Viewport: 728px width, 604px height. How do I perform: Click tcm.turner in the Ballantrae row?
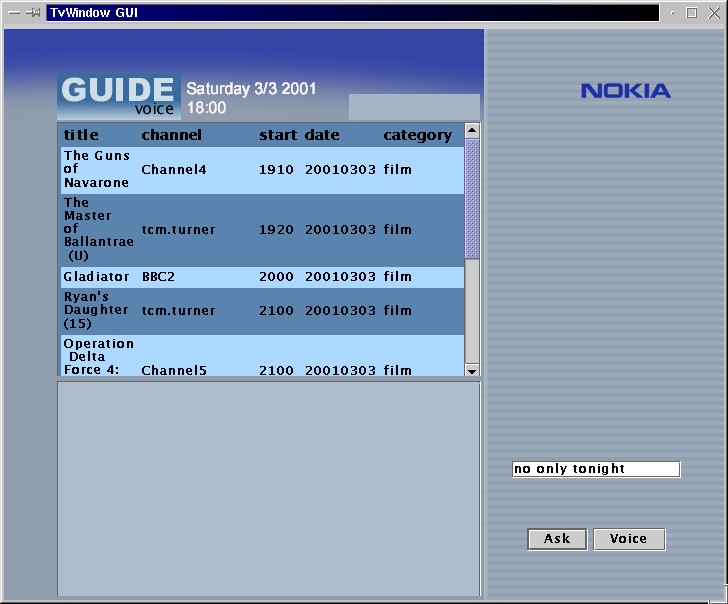point(178,229)
